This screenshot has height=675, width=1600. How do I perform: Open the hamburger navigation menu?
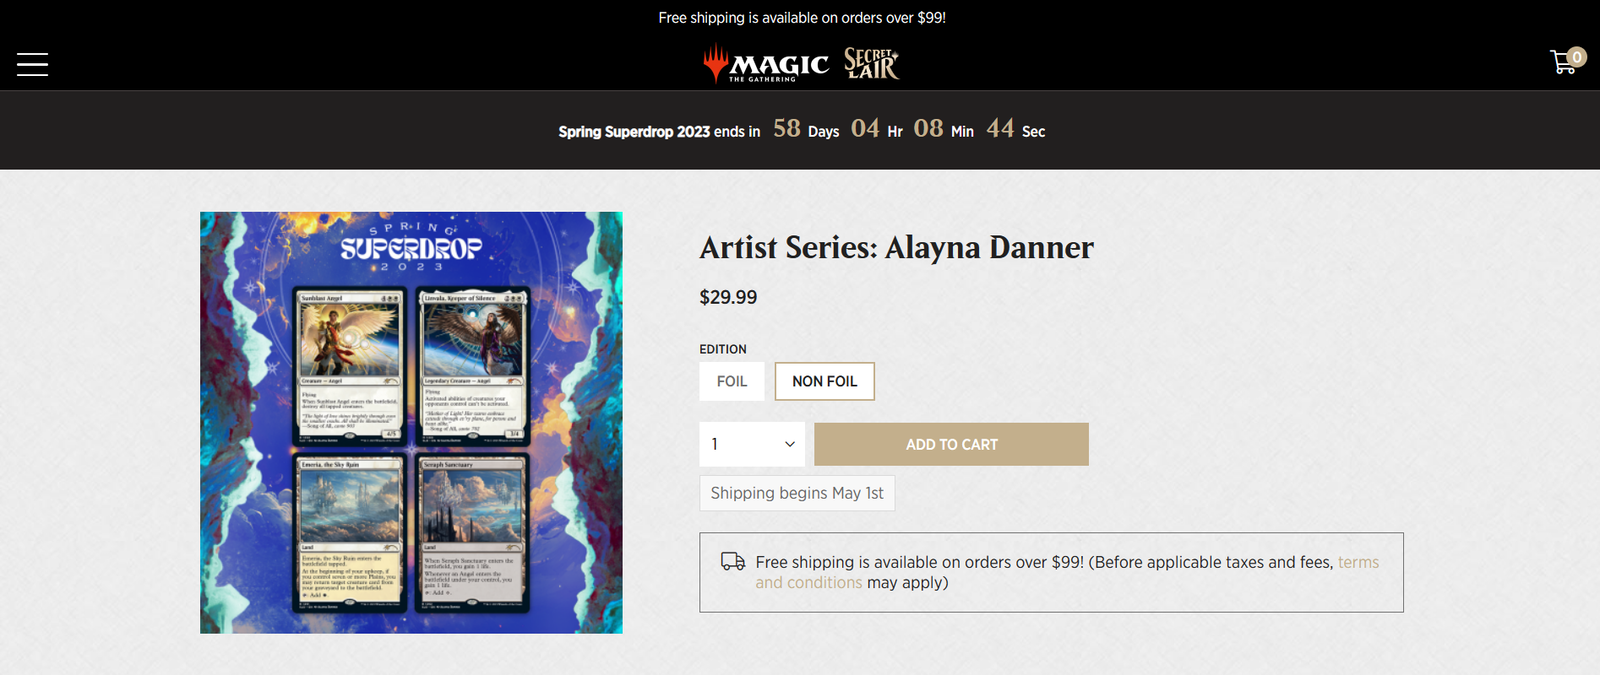coord(32,64)
